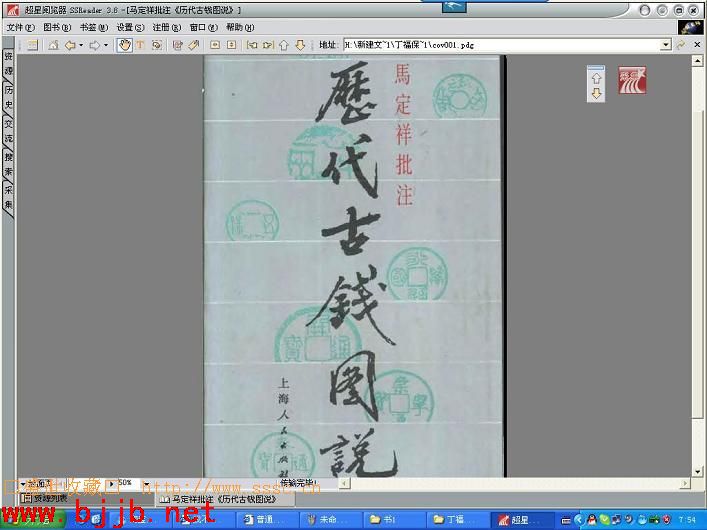
Task: Jump to the next section folder icon
Action: [x=268, y=45]
